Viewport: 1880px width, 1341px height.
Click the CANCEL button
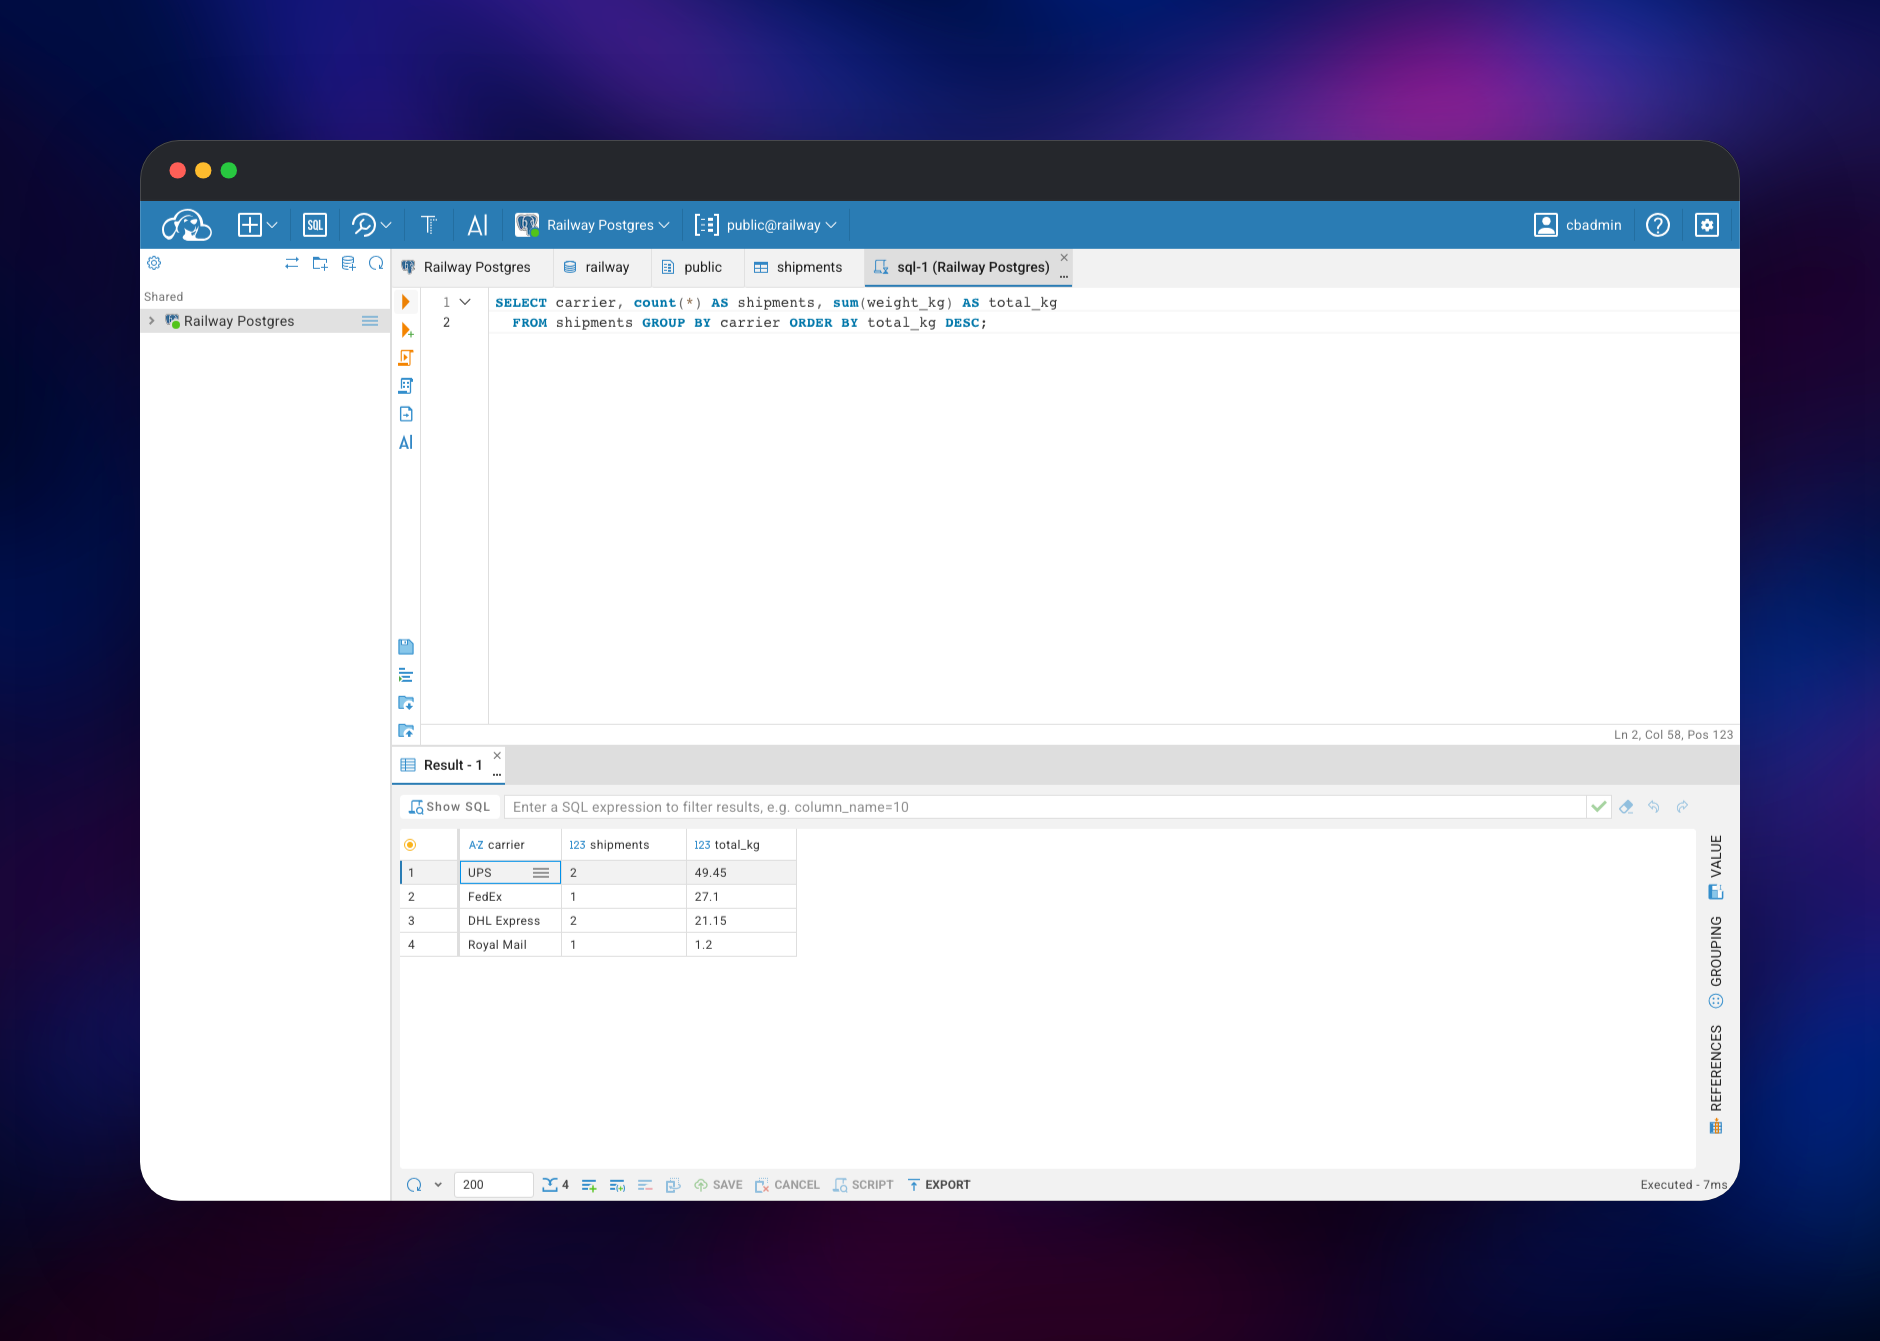click(x=787, y=1185)
